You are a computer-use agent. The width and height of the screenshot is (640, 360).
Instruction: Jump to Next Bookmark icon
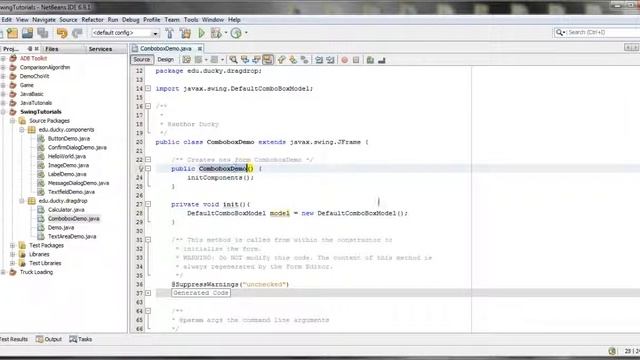[x=293, y=60]
